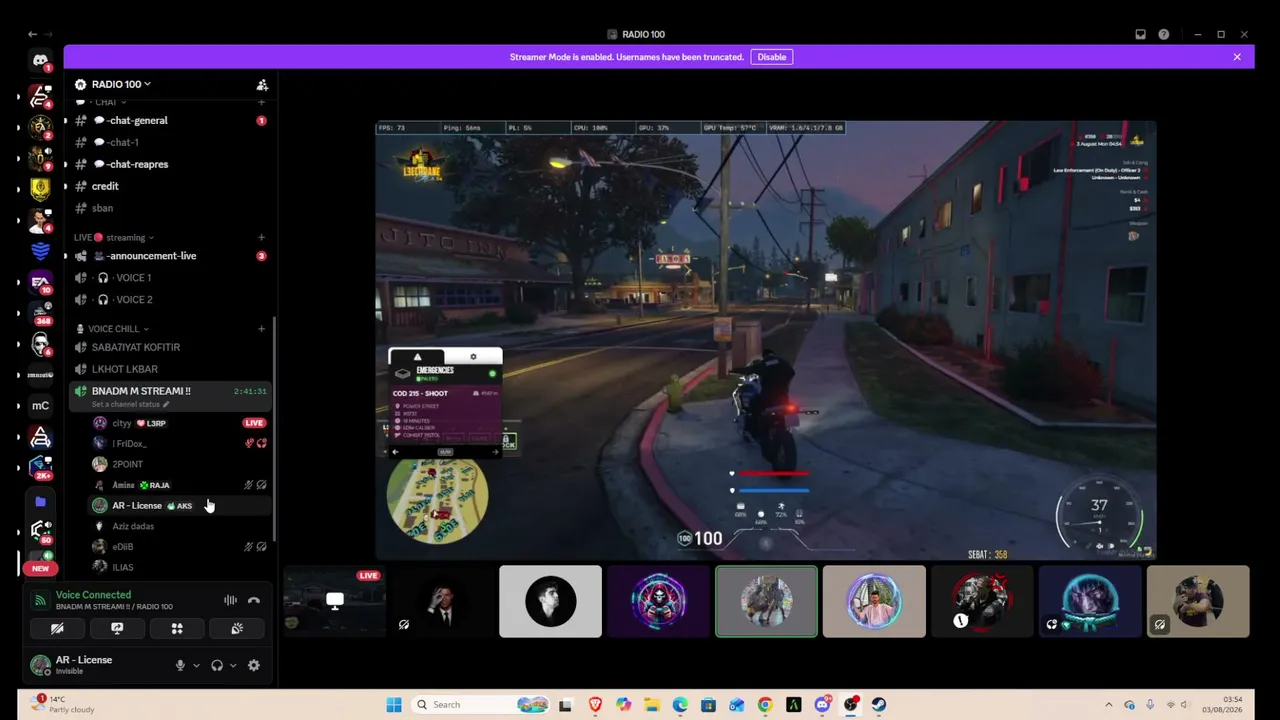This screenshot has height=720, width=1280.
Task: Open Steam from the Windows taskbar
Action: [879, 704]
